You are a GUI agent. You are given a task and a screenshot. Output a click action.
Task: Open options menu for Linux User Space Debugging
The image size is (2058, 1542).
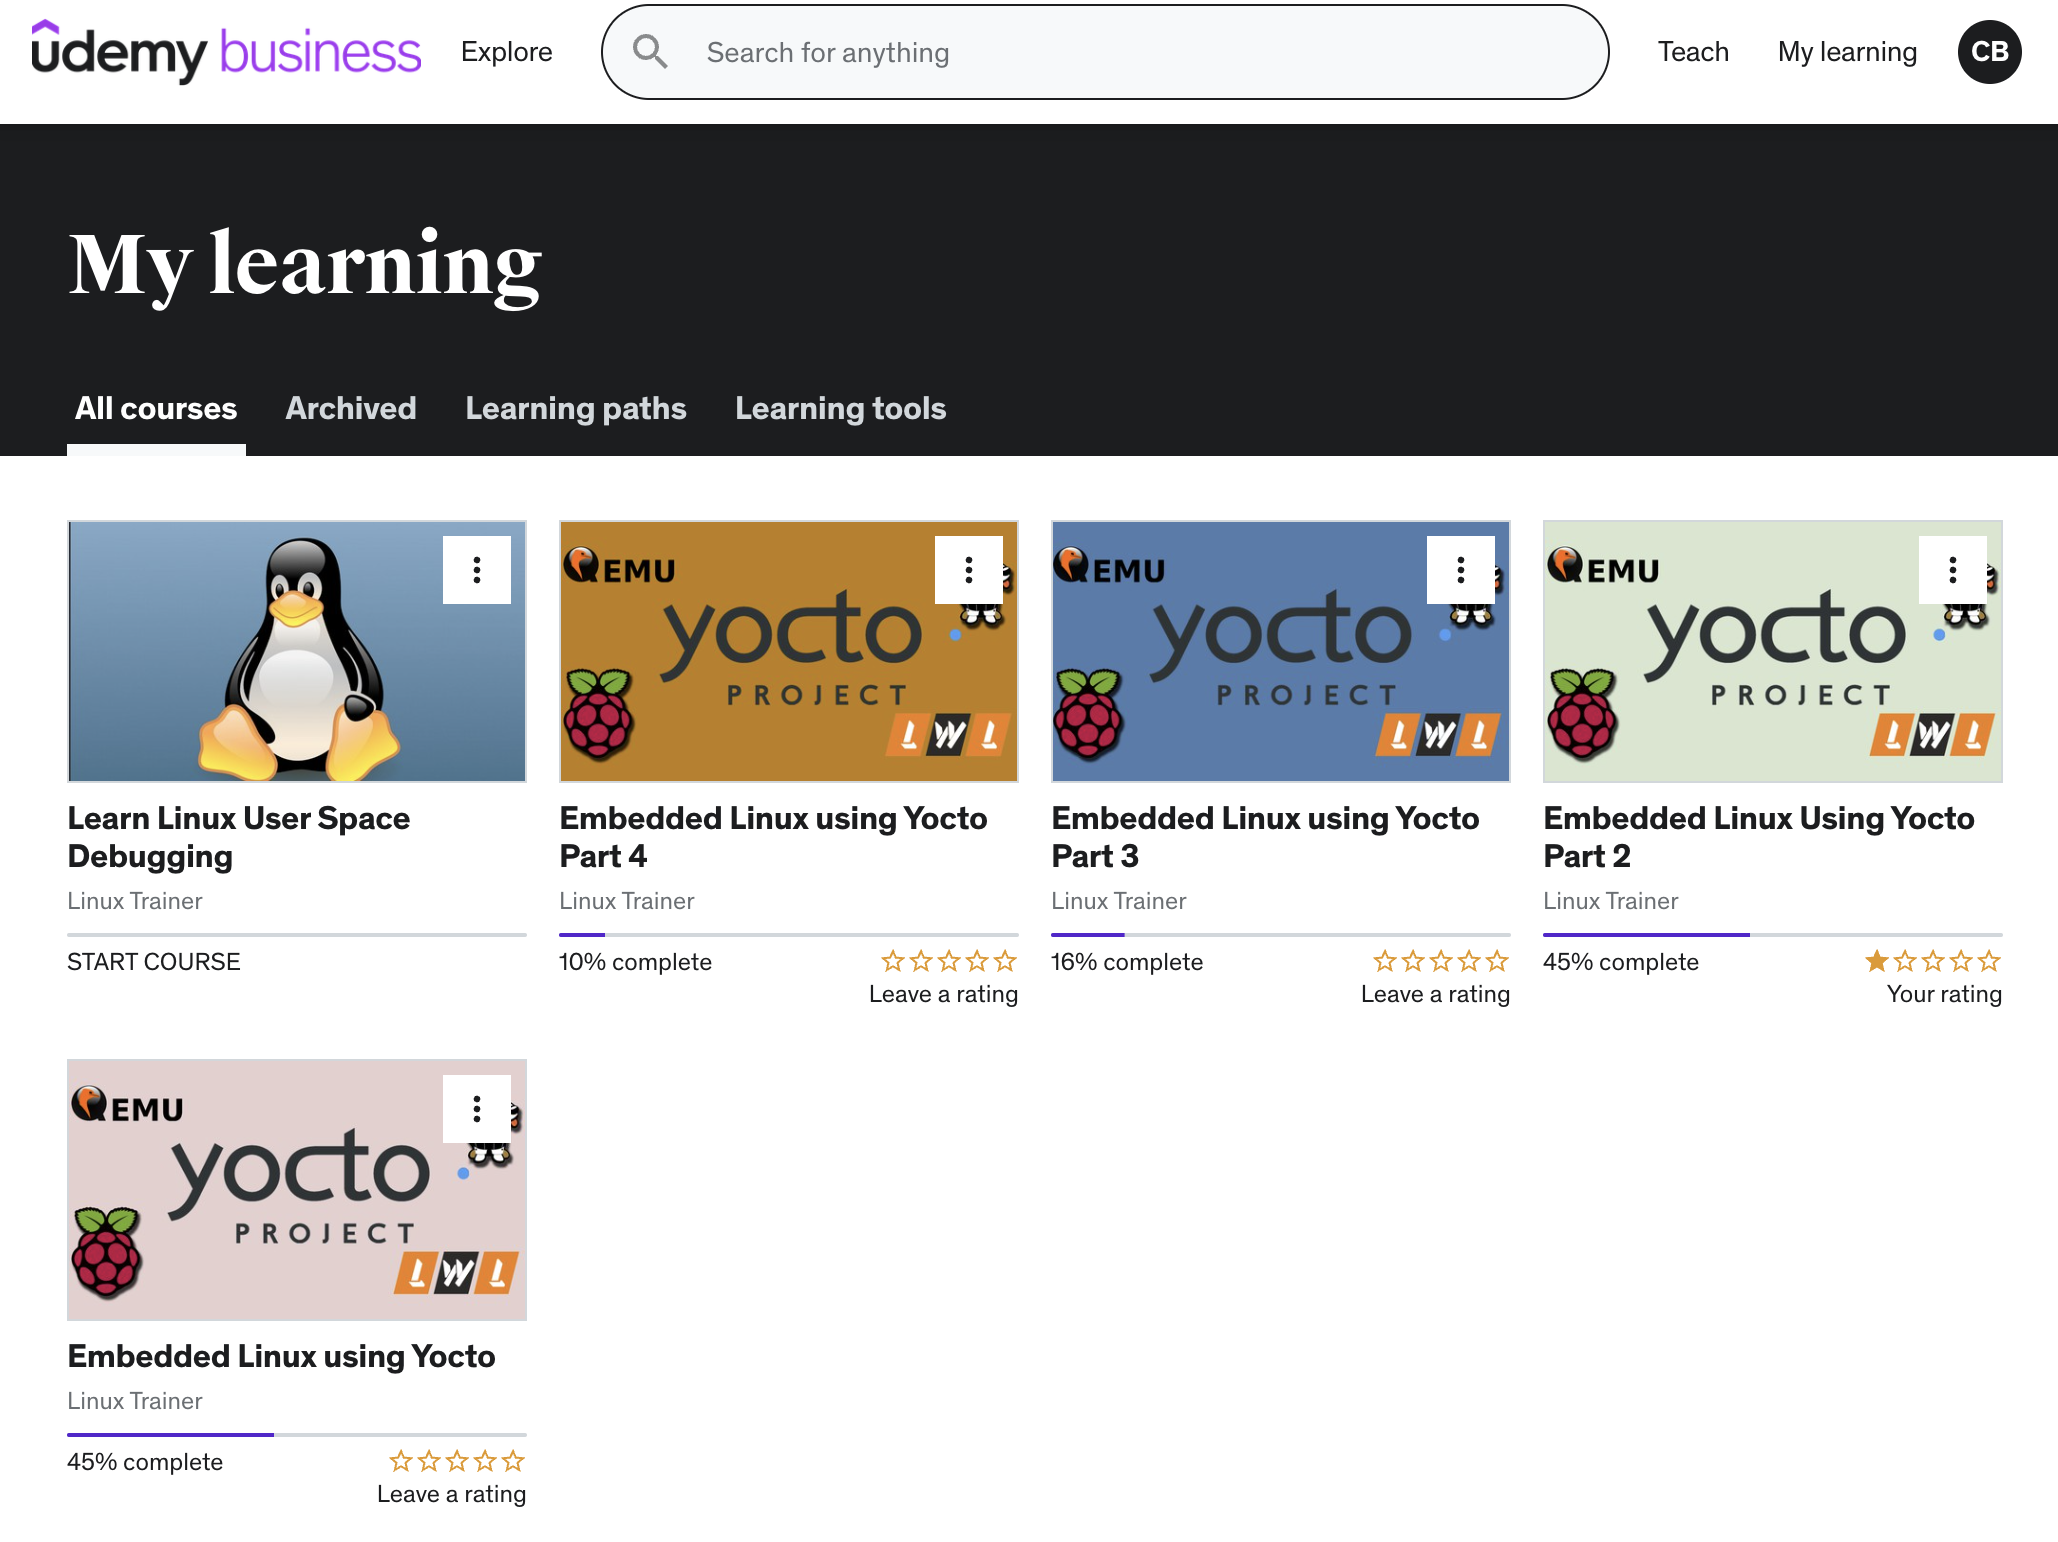tap(477, 570)
